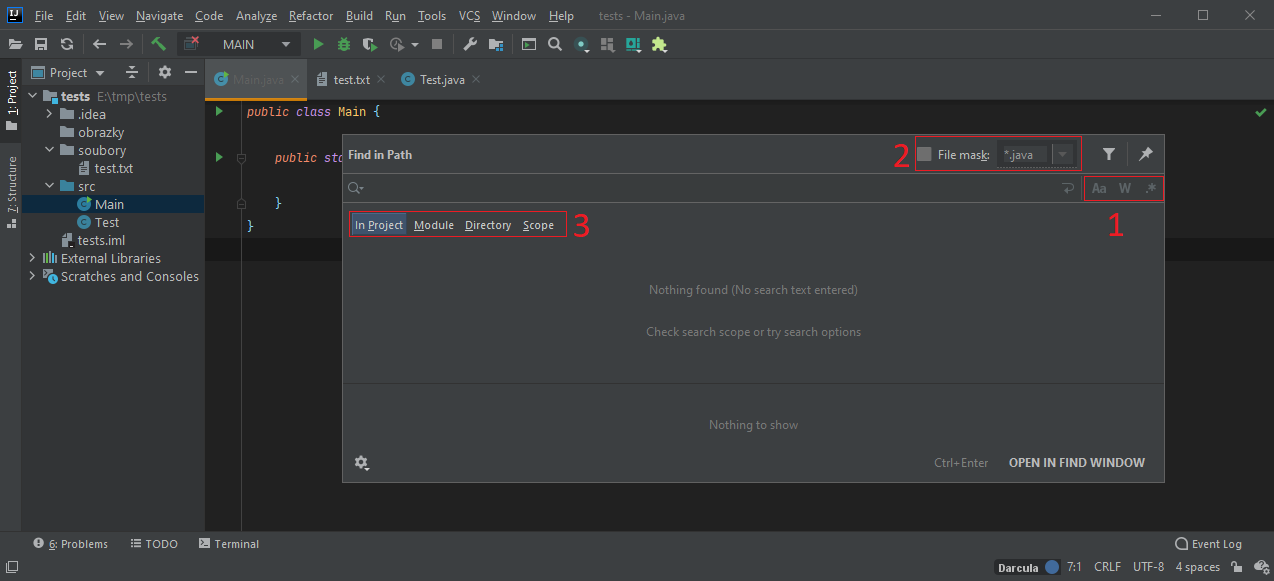Screen dimensions: 1274x581
Task: Open Search Everywhere with magnifier icon
Action: (x=554, y=44)
